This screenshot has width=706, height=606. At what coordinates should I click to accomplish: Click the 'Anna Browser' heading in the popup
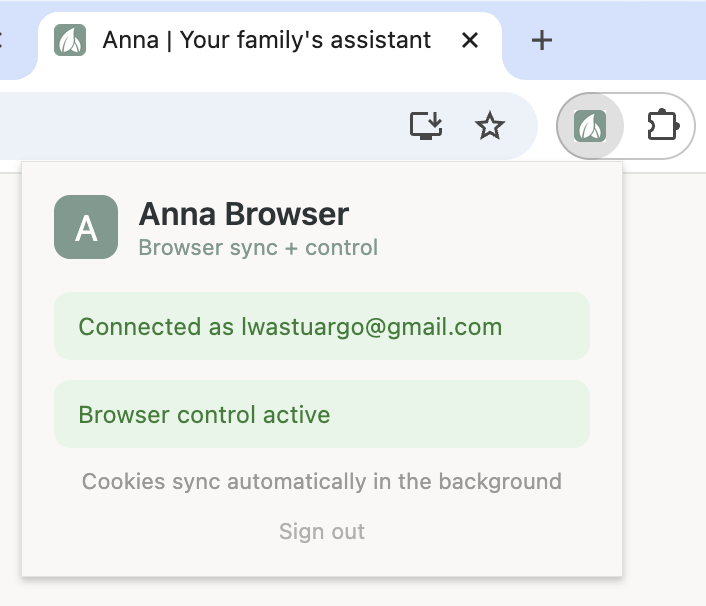tap(243, 213)
